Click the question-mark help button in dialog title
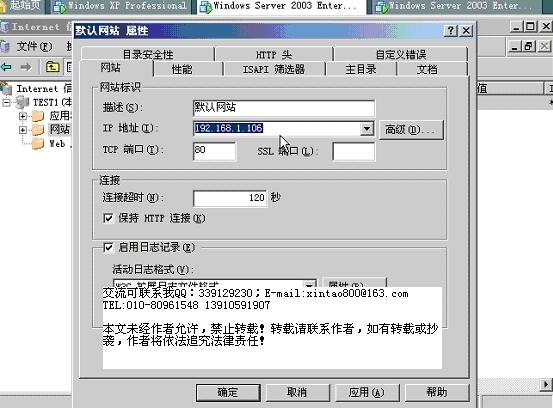 451,31
